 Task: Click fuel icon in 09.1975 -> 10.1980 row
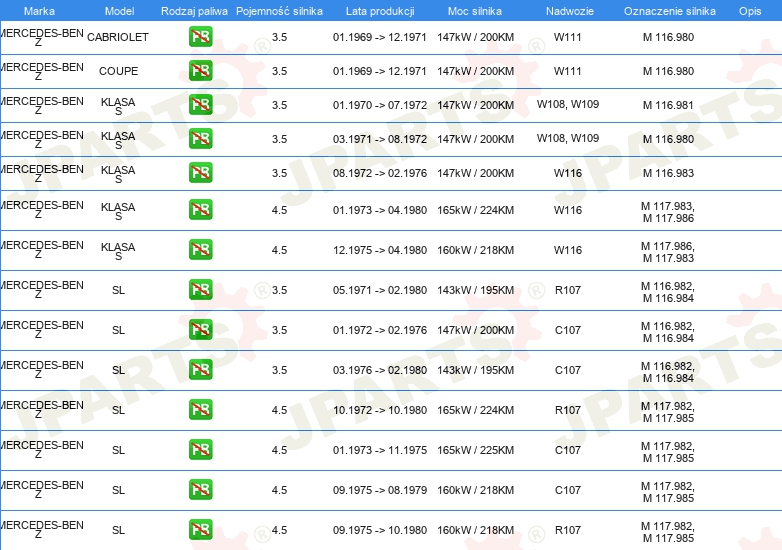[x=200, y=530]
